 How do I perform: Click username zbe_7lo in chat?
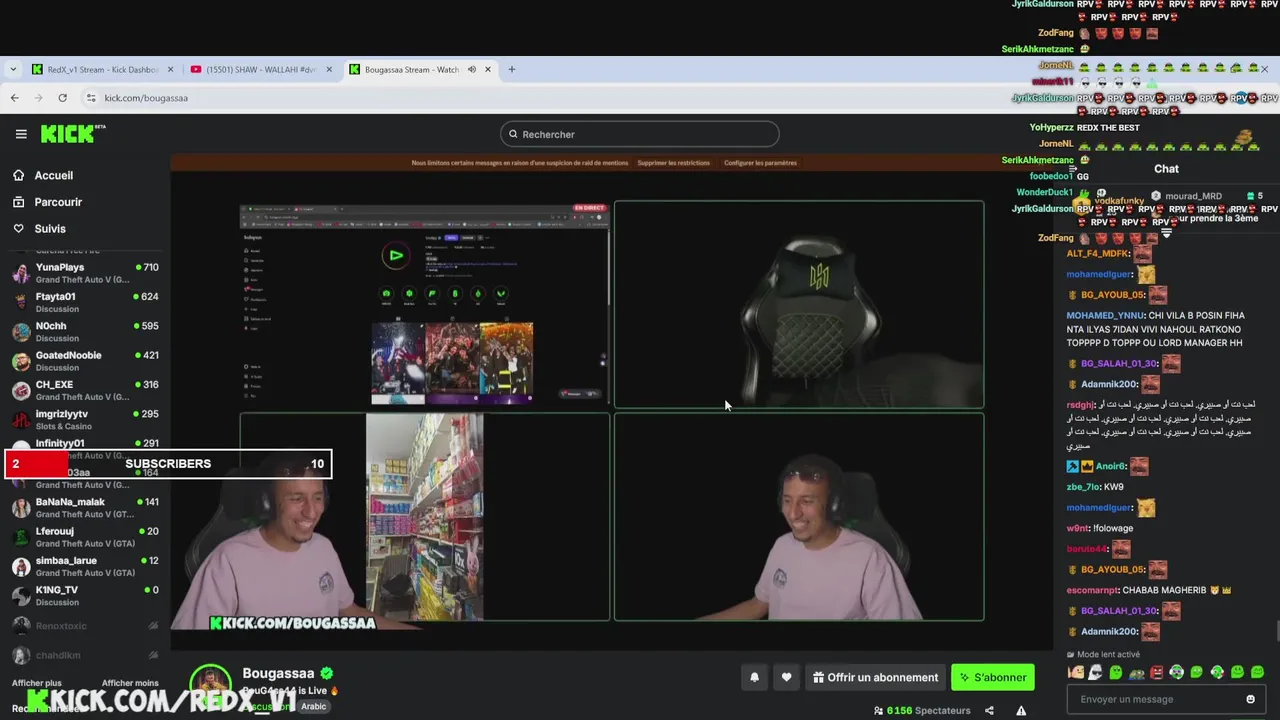point(1083,487)
